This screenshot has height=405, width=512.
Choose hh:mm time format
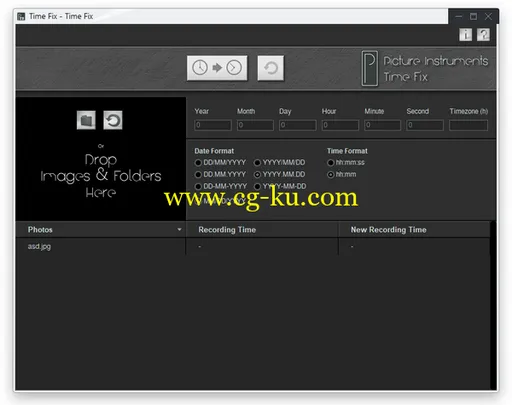coord(330,174)
